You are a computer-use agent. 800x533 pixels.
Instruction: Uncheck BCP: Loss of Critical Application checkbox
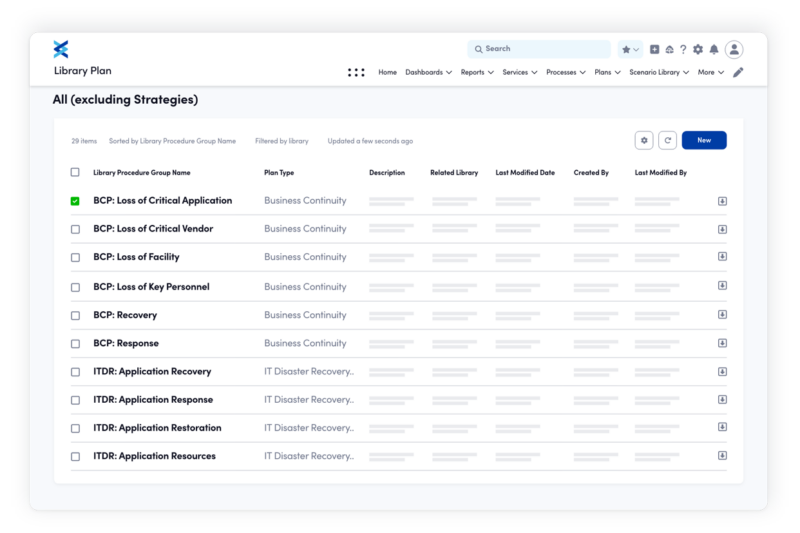coord(75,201)
